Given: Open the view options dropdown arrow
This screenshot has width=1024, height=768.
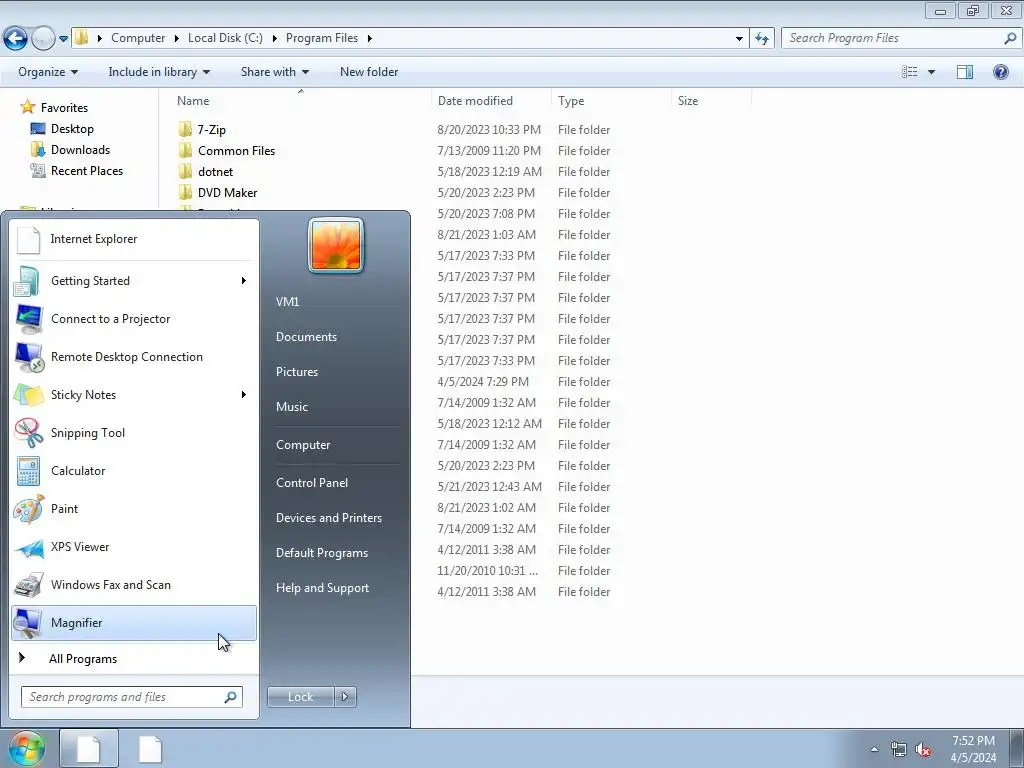Looking at the screenshot, I should (931, 72).
